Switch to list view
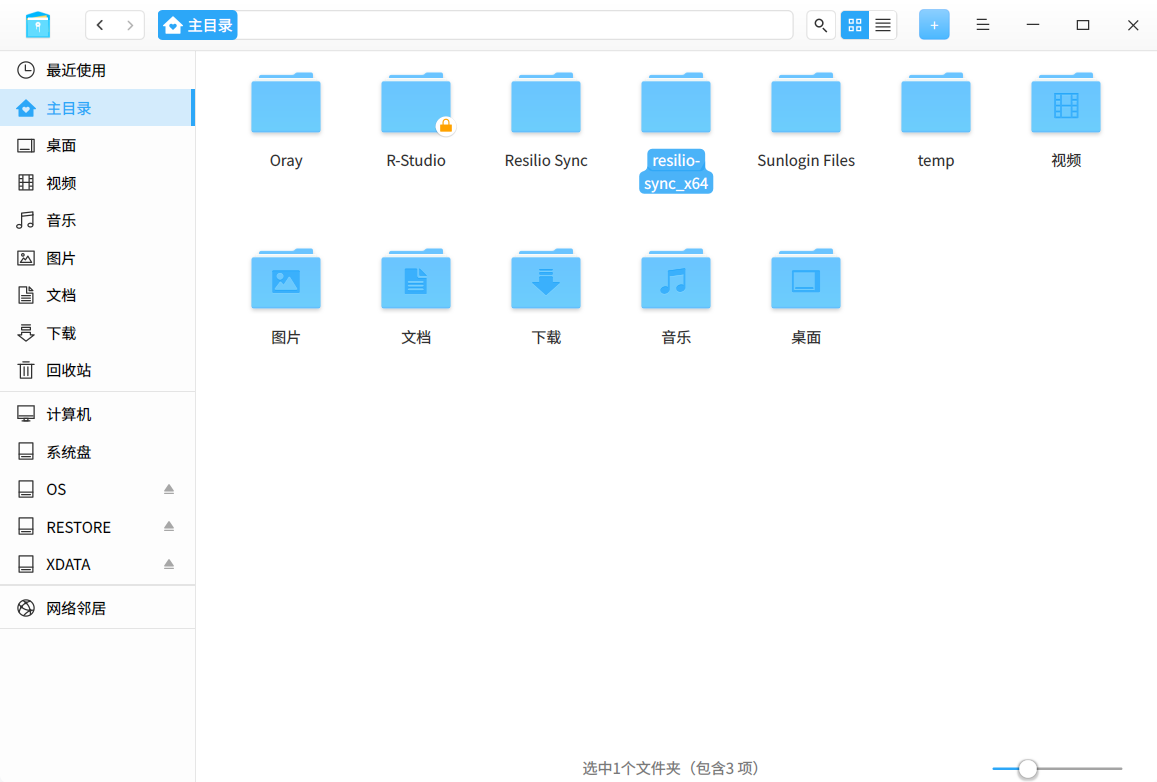This screenshot has height=782, width=1157. click(x=883, y=25)
